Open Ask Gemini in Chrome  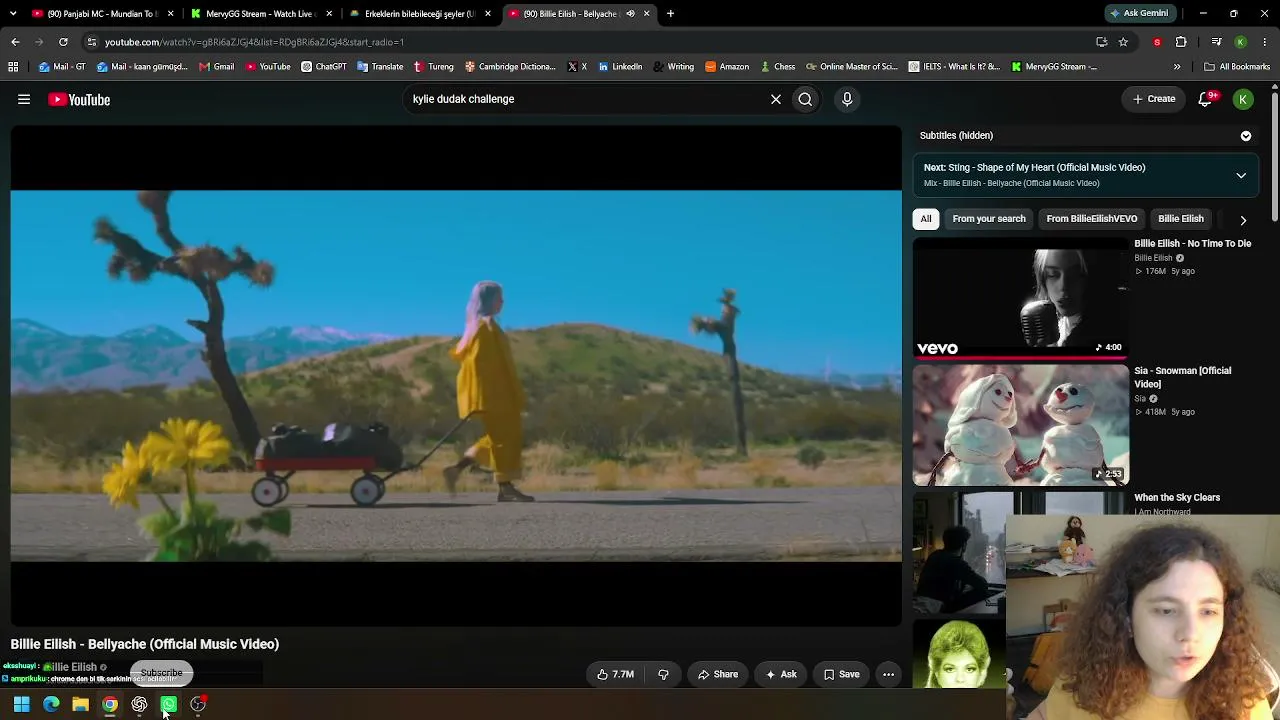[1139, 14]
